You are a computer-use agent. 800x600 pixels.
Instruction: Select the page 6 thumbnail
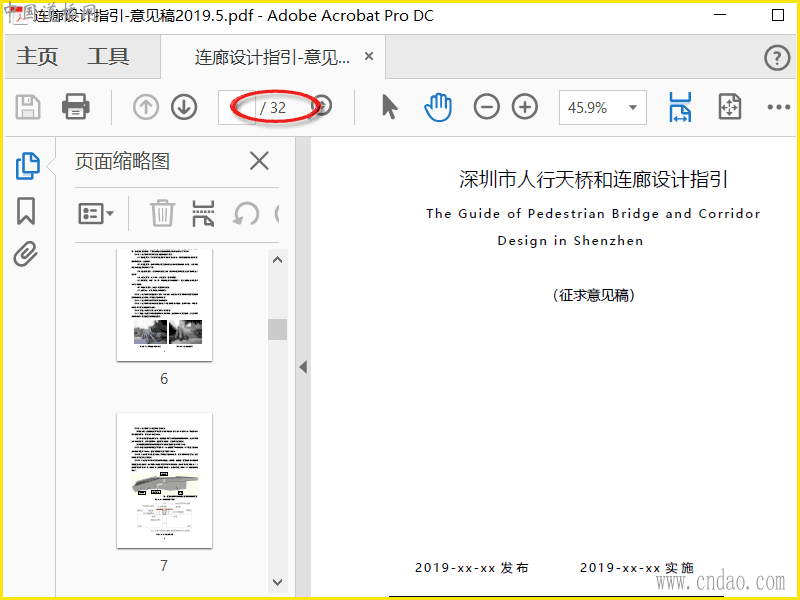click(164, 305)
